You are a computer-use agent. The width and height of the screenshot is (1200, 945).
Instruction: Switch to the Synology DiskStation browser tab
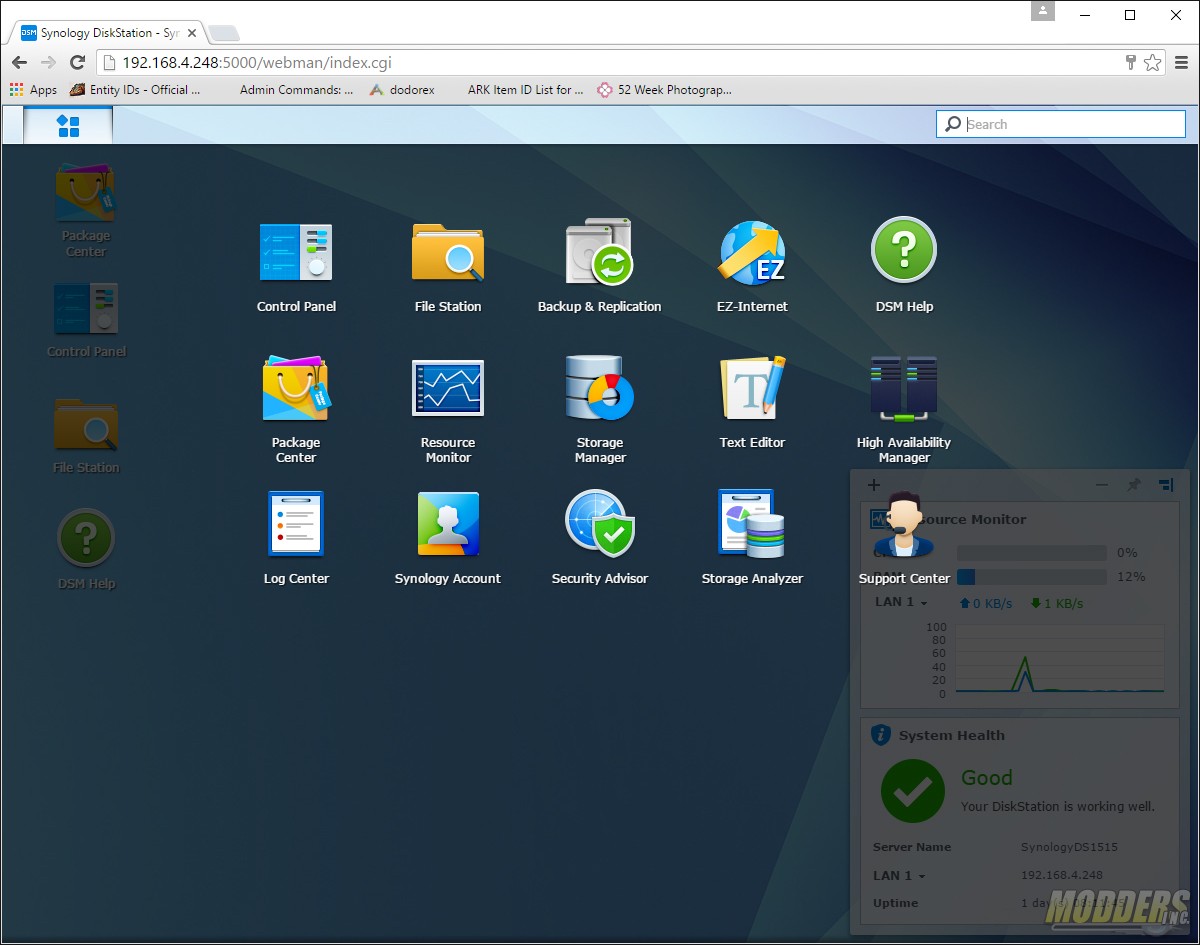[110, 33]
